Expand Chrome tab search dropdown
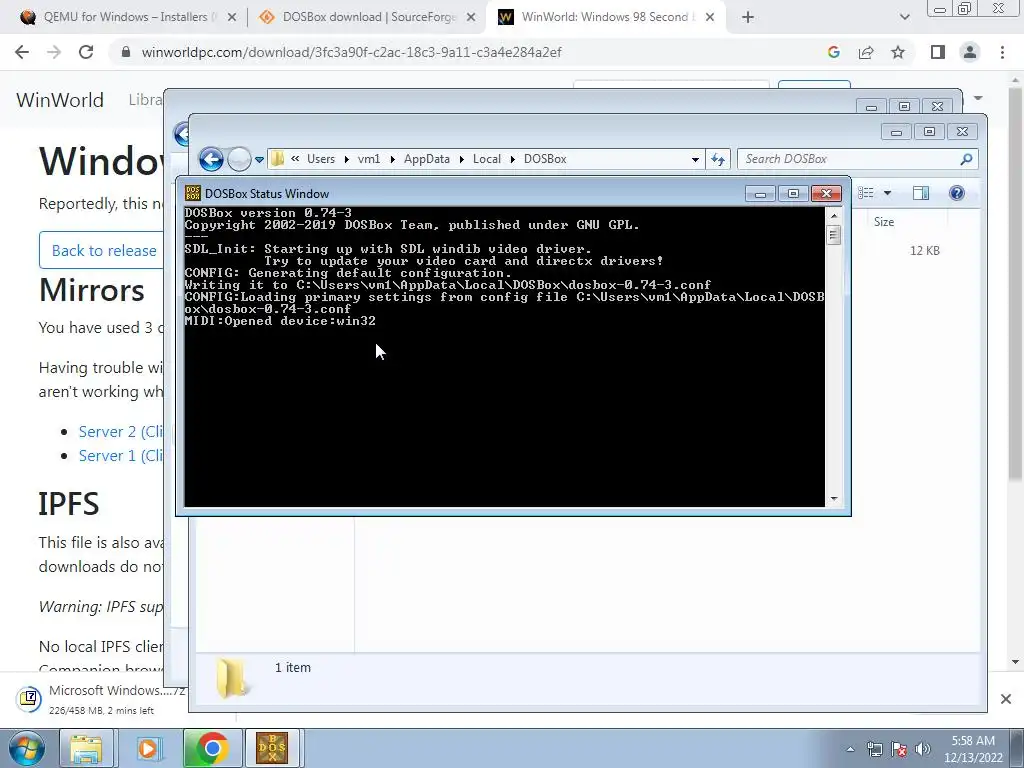1024x768 pixels. [904, 18]
